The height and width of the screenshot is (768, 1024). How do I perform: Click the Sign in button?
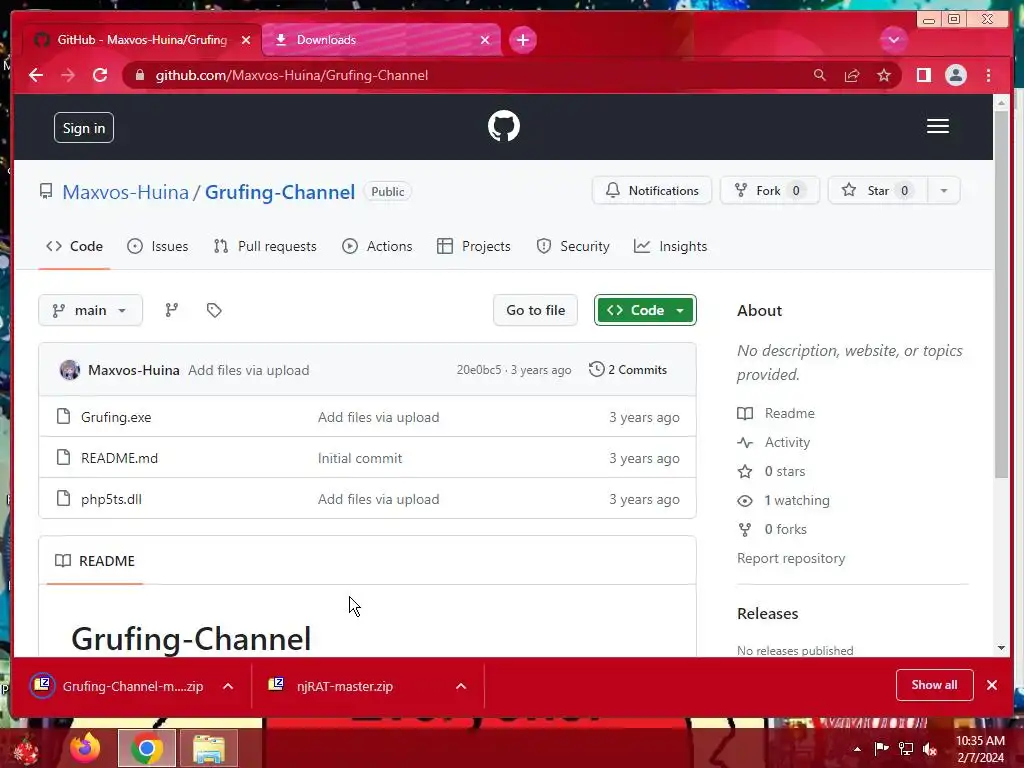pyautogui.click(x=84, y=128)
